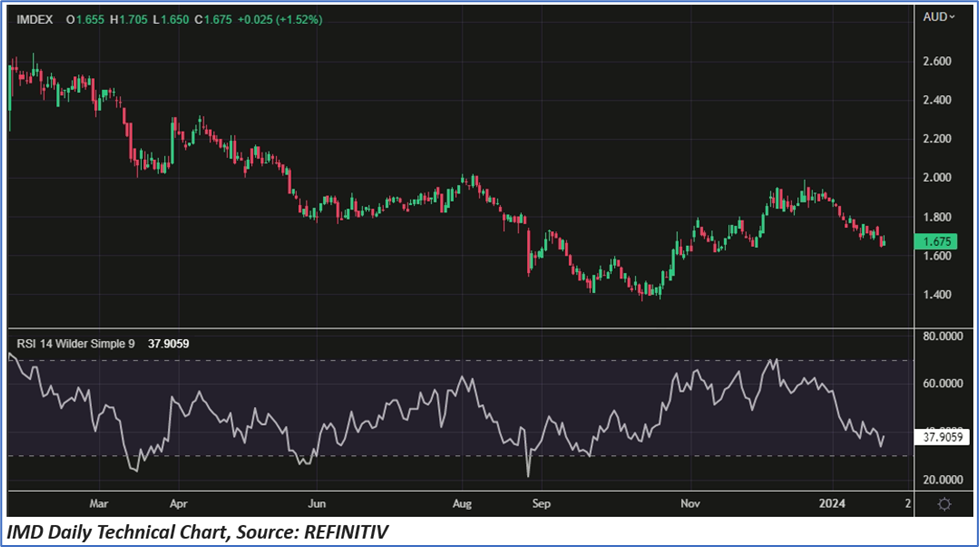Click the 1.400 price axis label

click(937, 295)
